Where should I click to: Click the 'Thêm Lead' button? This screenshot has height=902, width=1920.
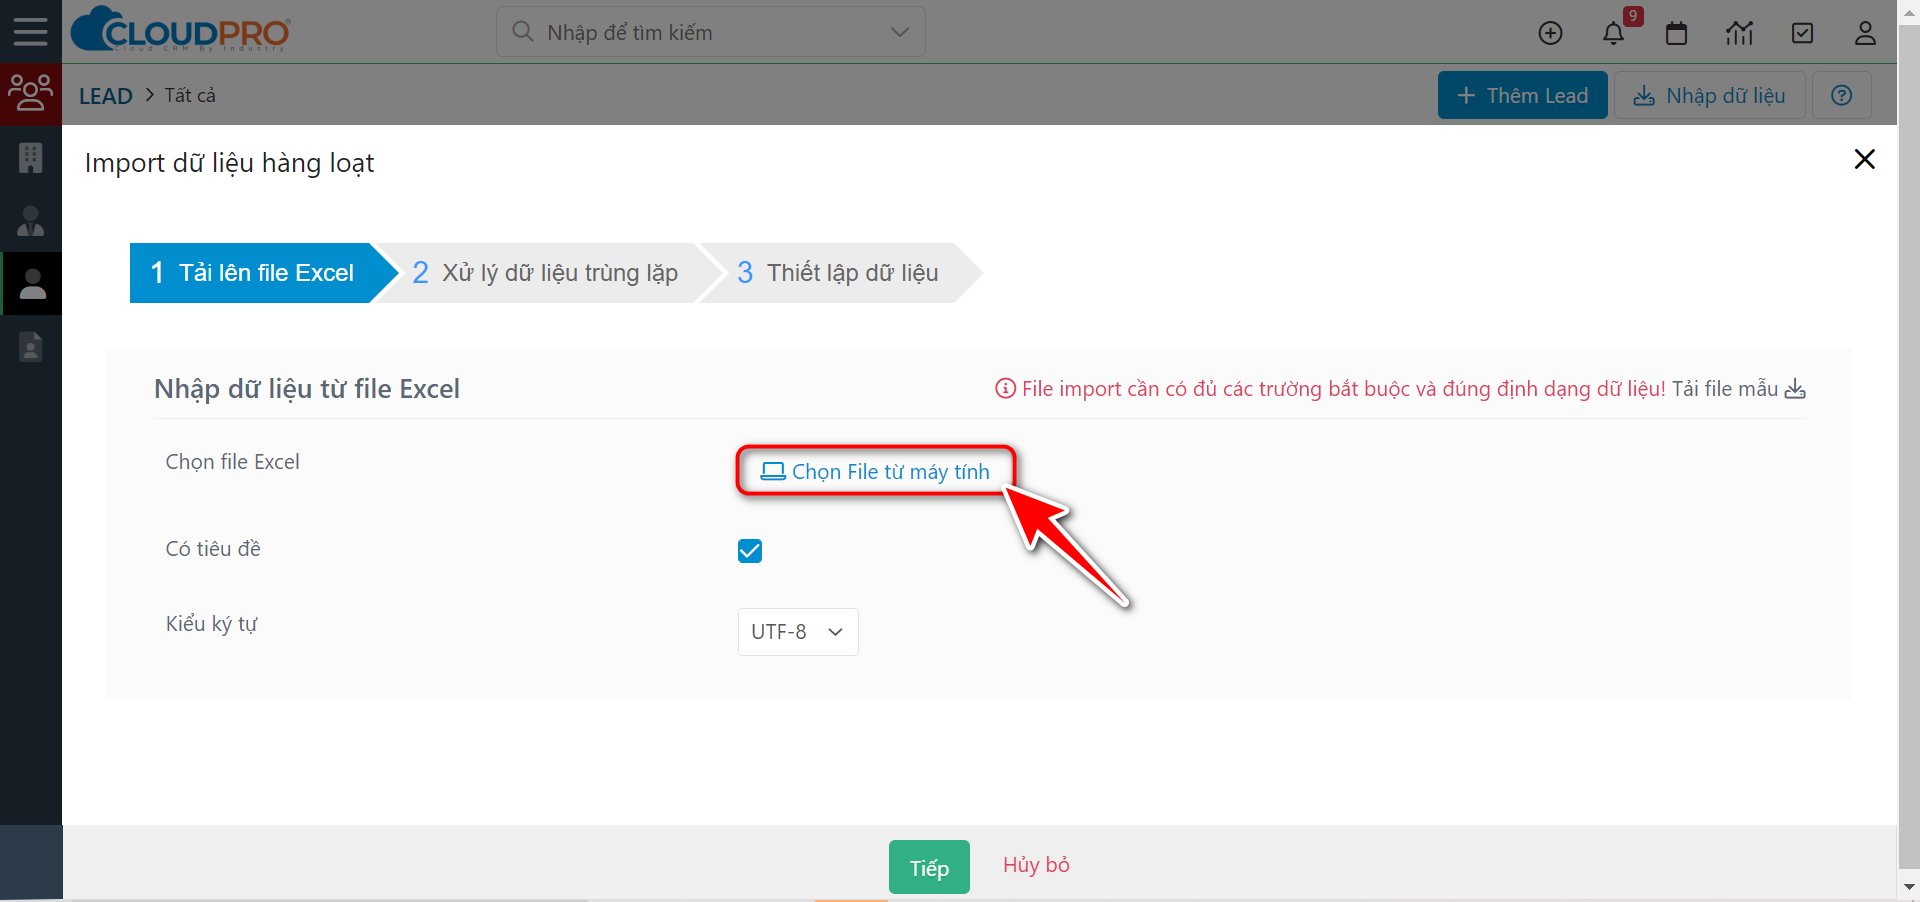click(x=1522, y=95)
